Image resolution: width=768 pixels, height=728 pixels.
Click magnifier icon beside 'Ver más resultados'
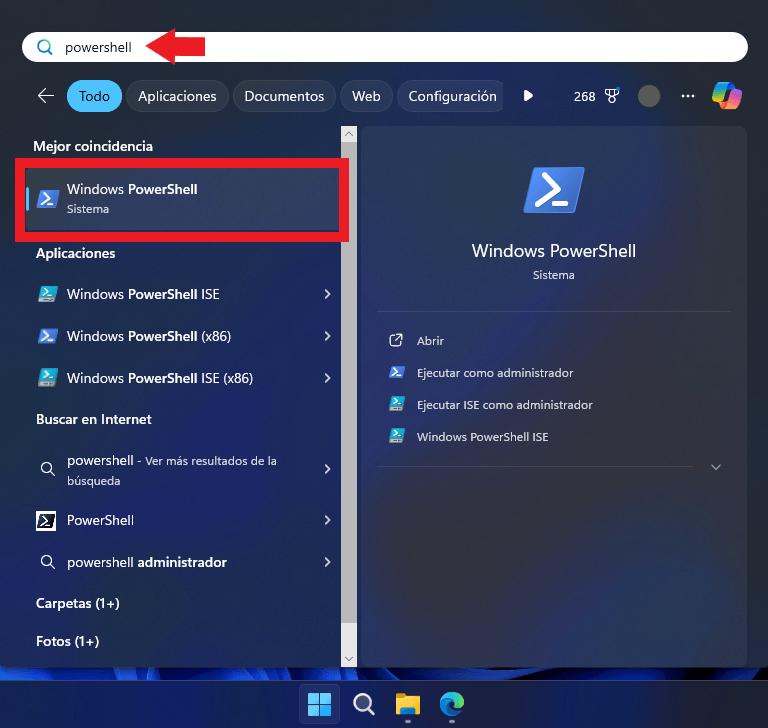[48, 469]
